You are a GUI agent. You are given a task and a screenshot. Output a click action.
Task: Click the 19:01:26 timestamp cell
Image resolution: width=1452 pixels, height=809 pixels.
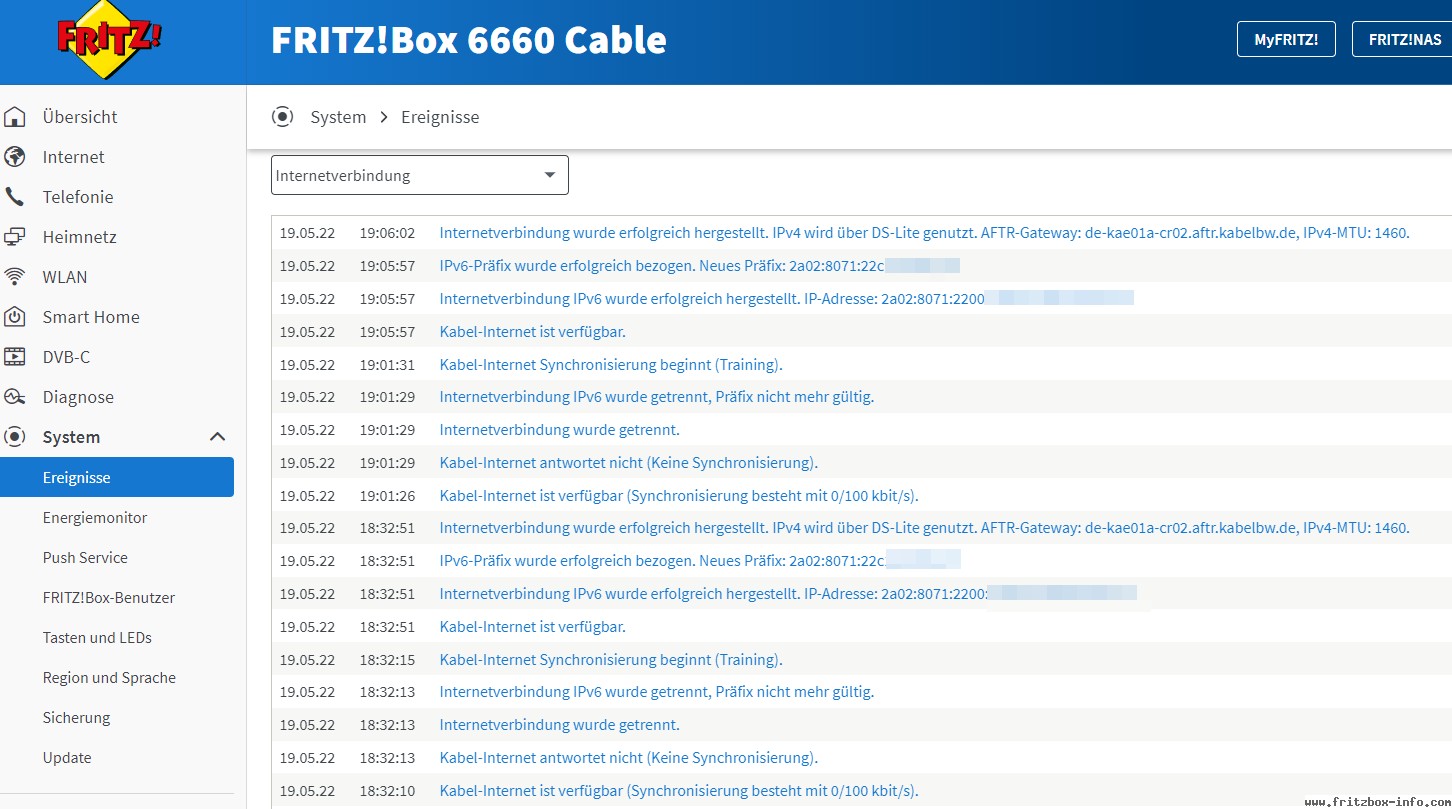tap(387, 495)
